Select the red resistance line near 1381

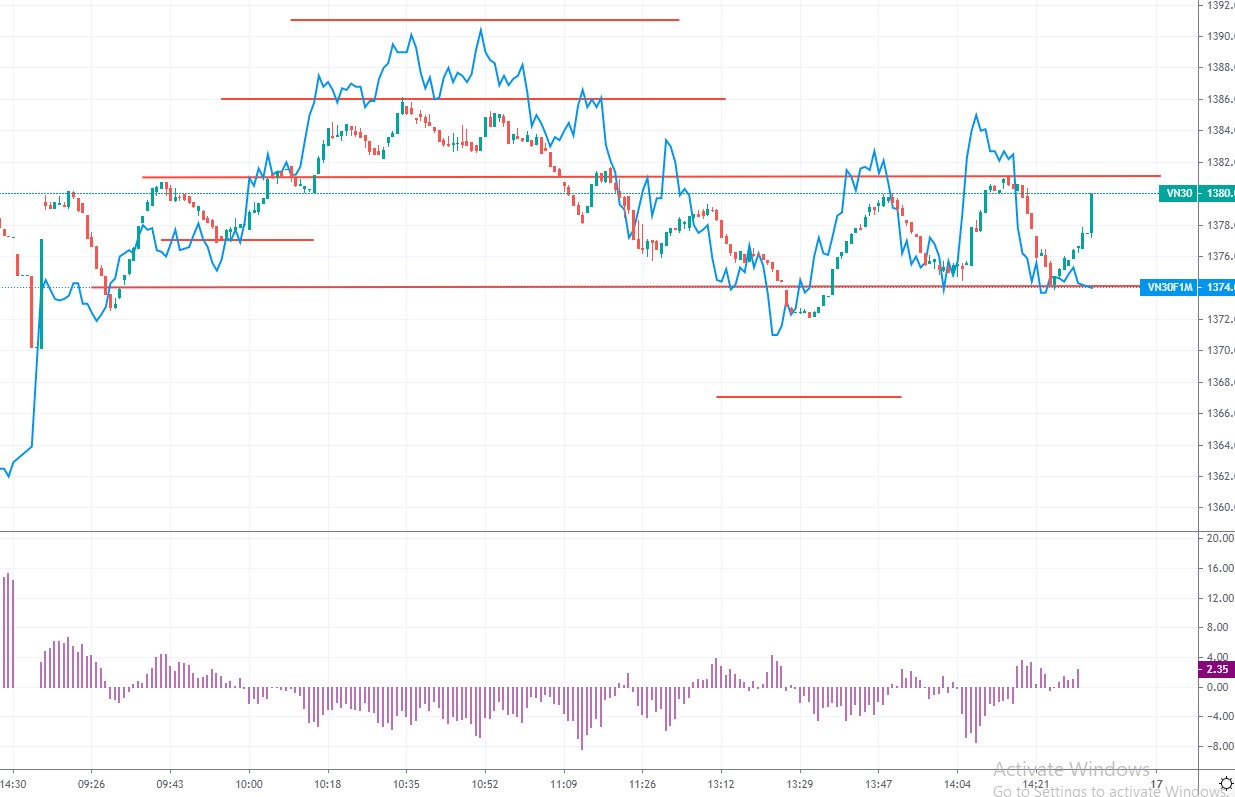point(651,177)
